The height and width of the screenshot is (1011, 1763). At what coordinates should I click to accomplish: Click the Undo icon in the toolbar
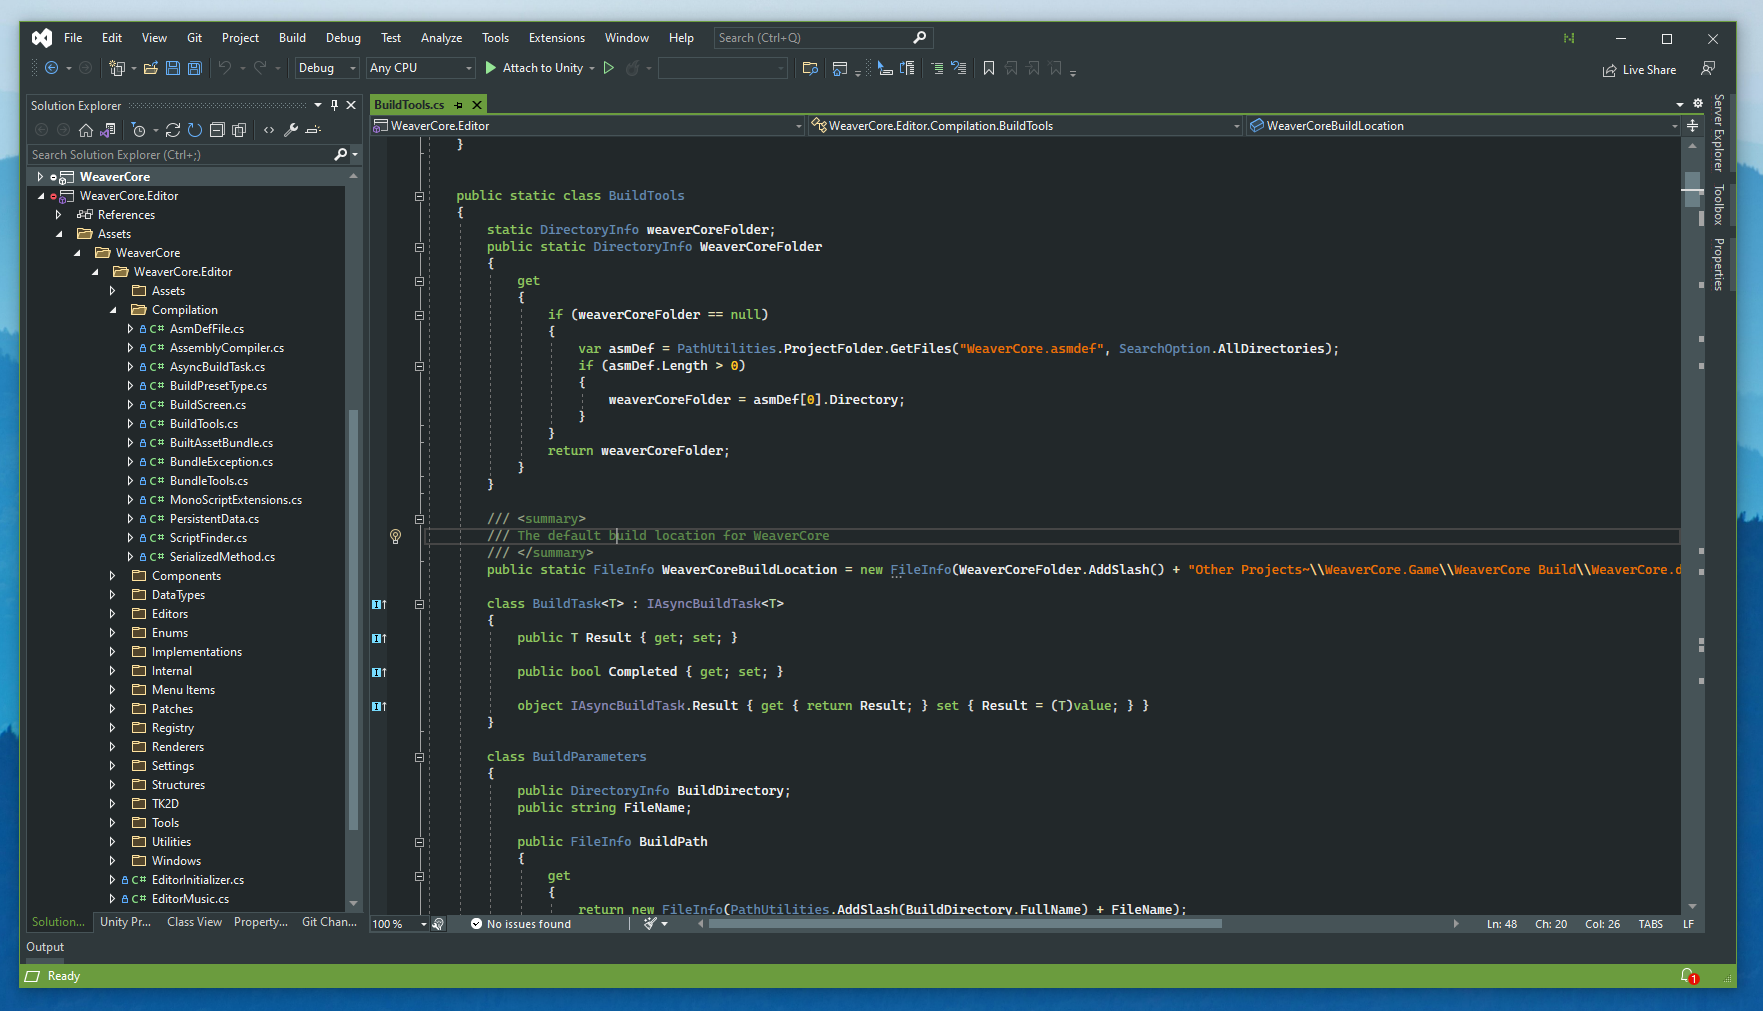click(x=224, y=68)
